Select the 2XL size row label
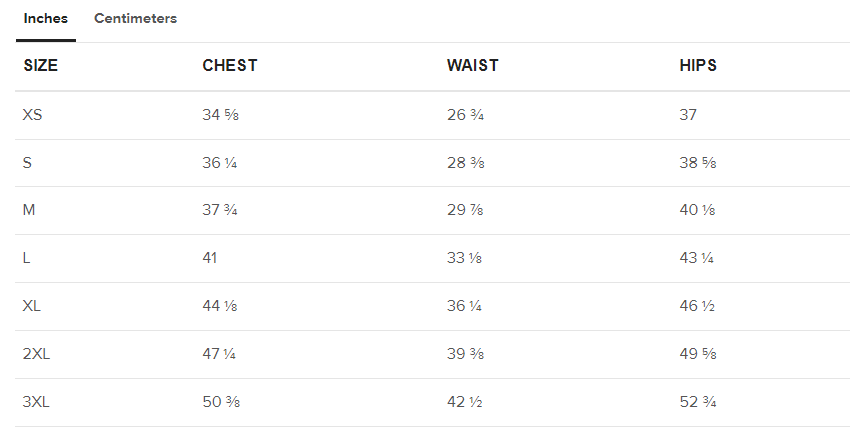 pyautogui.click(x=36, y=354)
